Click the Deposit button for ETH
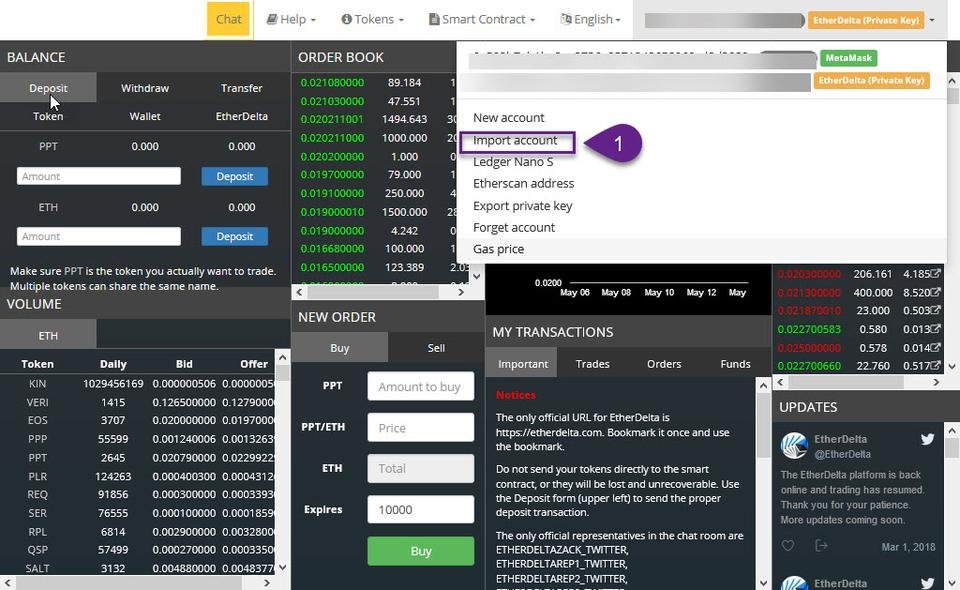960x590 pixels. [234, 236]
